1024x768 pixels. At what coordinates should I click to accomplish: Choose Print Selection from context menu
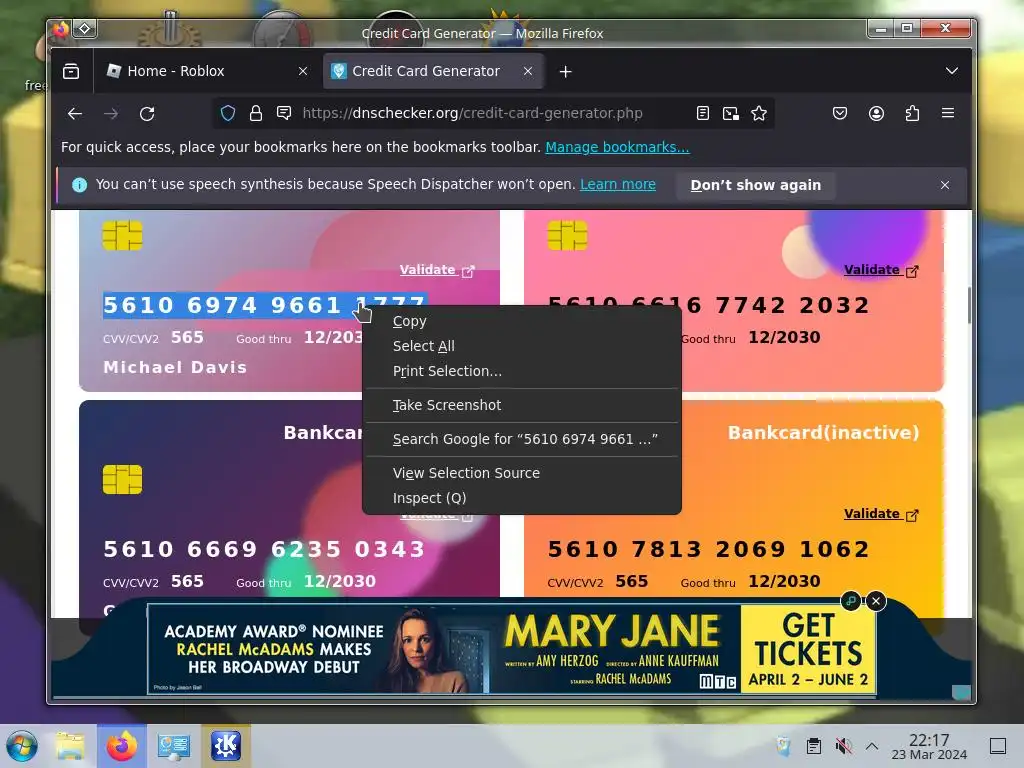pos(521,371)
